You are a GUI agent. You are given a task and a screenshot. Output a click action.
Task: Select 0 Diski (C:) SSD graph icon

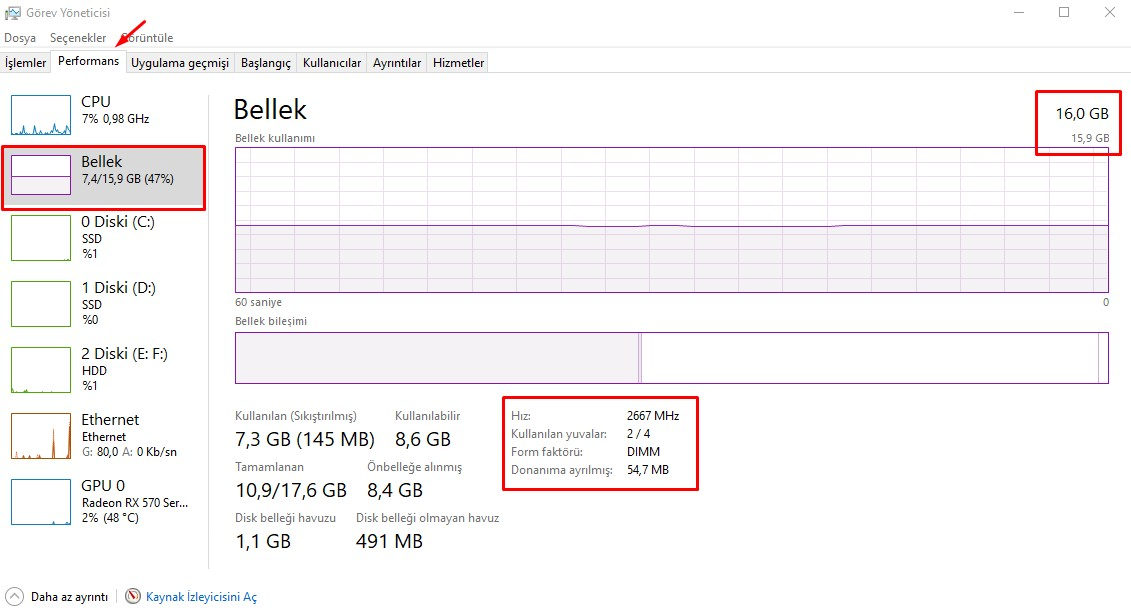click(x=41, y=238)
